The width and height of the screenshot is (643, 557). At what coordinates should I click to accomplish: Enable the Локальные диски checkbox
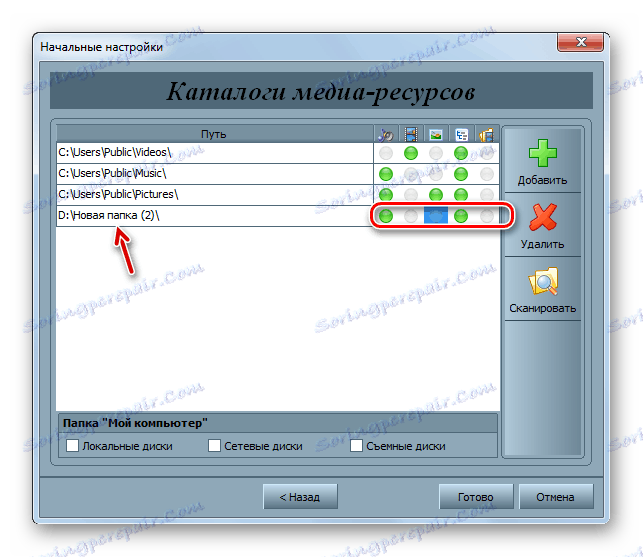[x=72, y=445]
